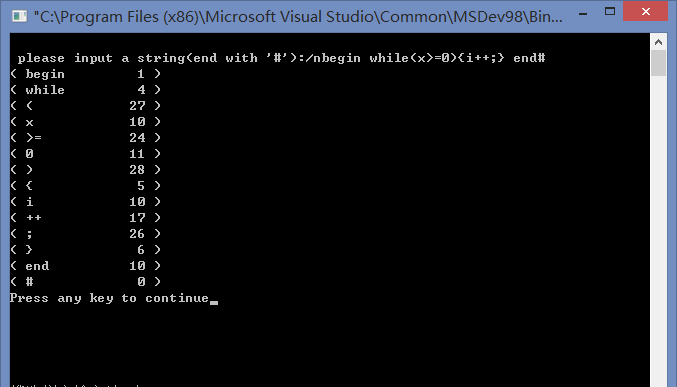Click the '# 0' token output line
This screenshot has width=677, height=387.
85,282
